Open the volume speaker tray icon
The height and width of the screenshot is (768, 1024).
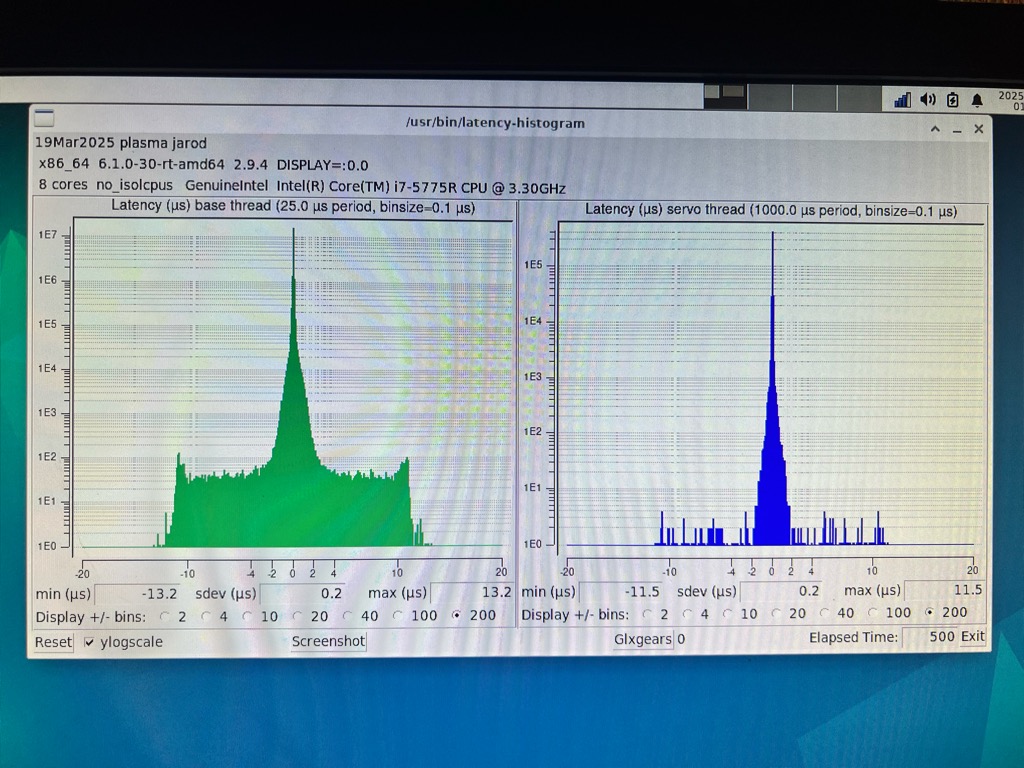(927, 99)
